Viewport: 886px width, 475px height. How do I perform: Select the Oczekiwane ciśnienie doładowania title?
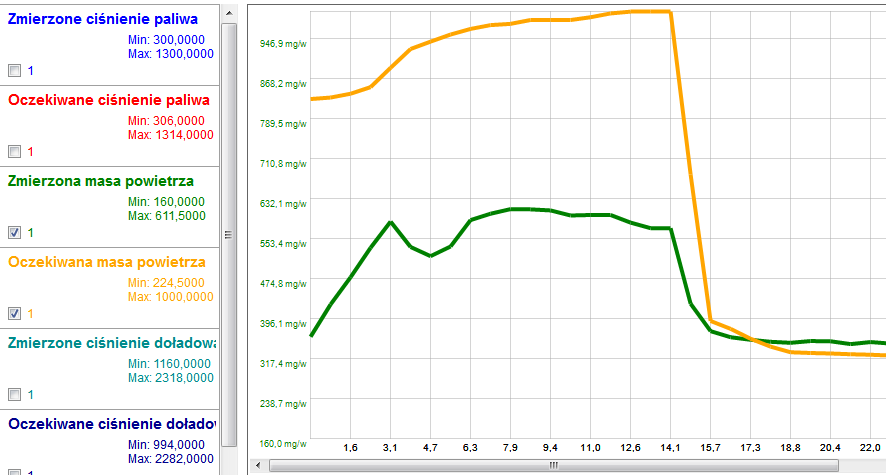point(110,424)
